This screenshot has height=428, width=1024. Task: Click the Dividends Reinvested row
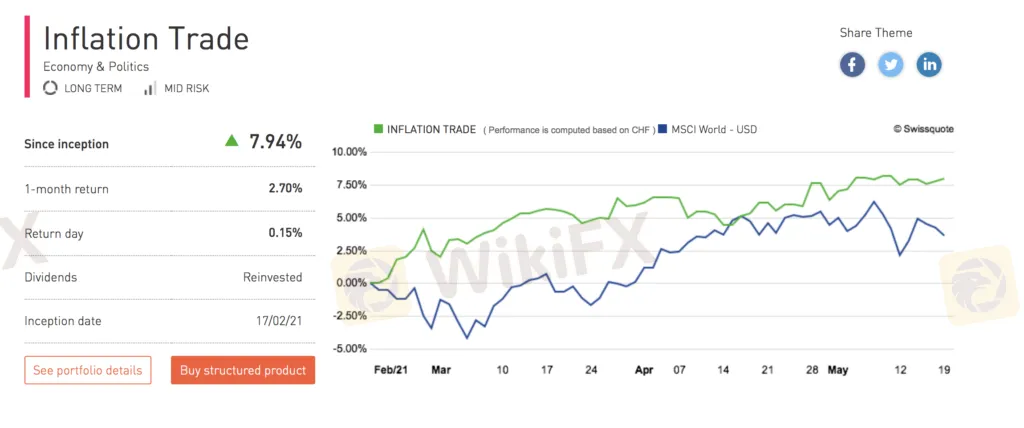(x=163, y=277)
